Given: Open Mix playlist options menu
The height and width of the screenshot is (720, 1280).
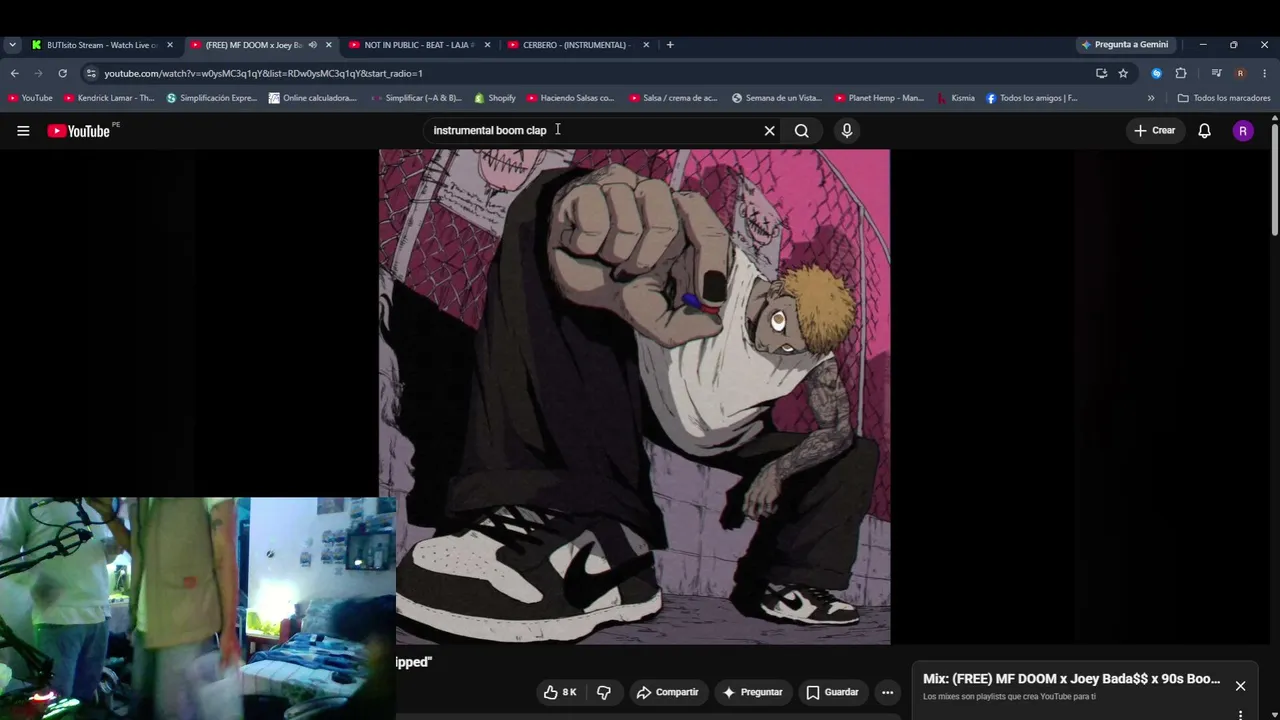Looking at the screenshot, I should [x=1240, y=714].
